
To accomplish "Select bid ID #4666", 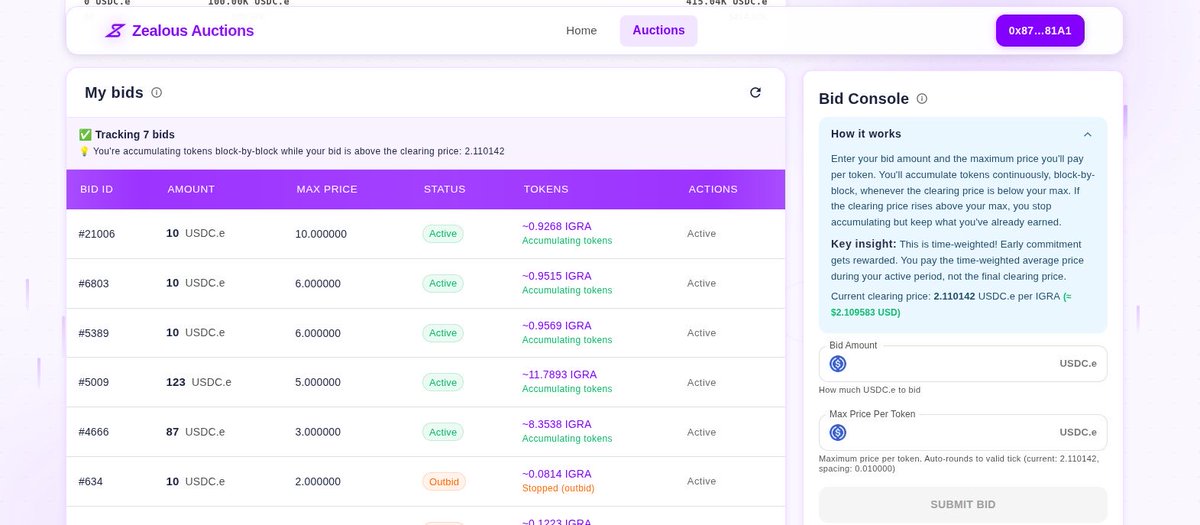I will pos(94,432).
